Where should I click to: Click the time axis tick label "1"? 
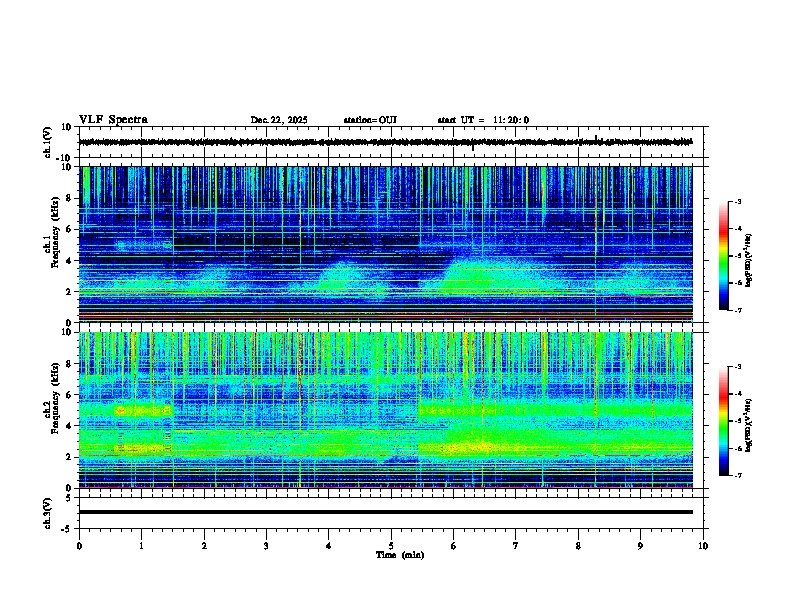(x=141, y=546)
